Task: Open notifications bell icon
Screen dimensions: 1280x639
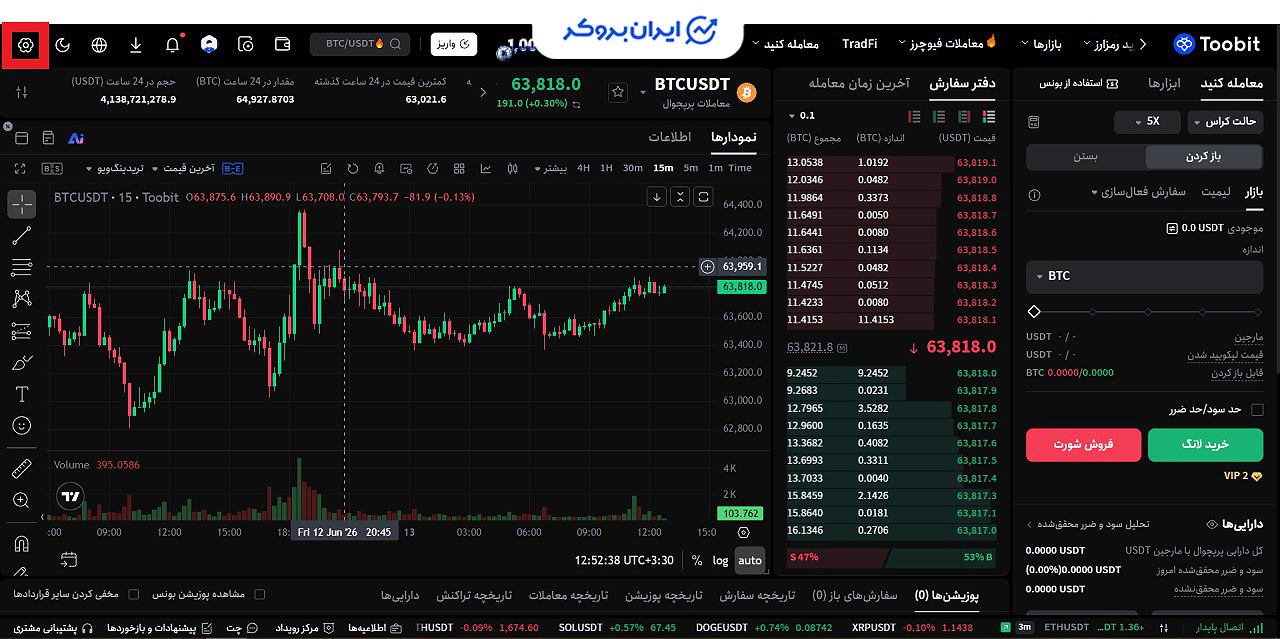Action: point(172,45)
